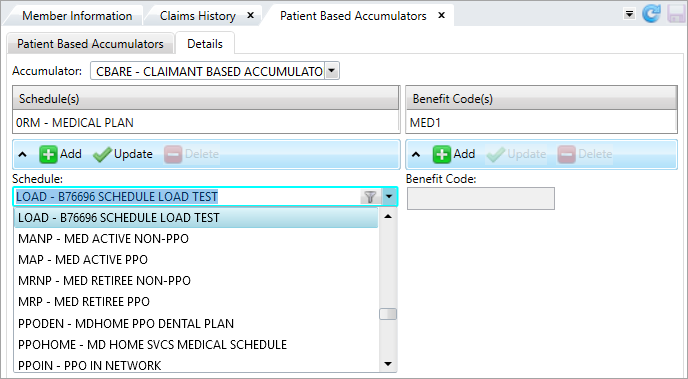Choose PPODEN - MDHOME PPO DENTAL PLAN
This screenshot has height=379, width=688.
coord(196,324)
